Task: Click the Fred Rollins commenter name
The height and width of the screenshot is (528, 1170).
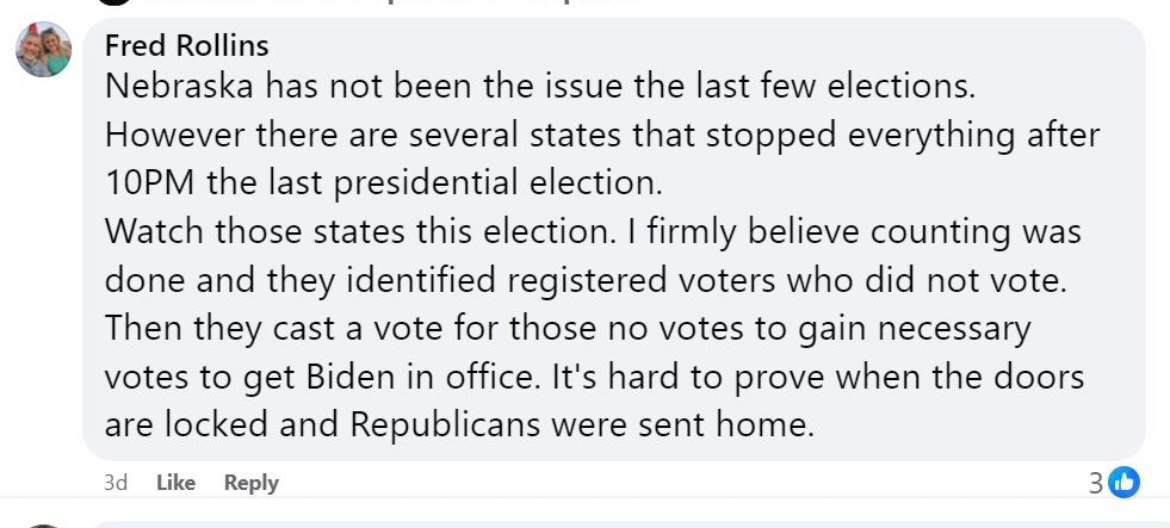Action: click(187, 45)
